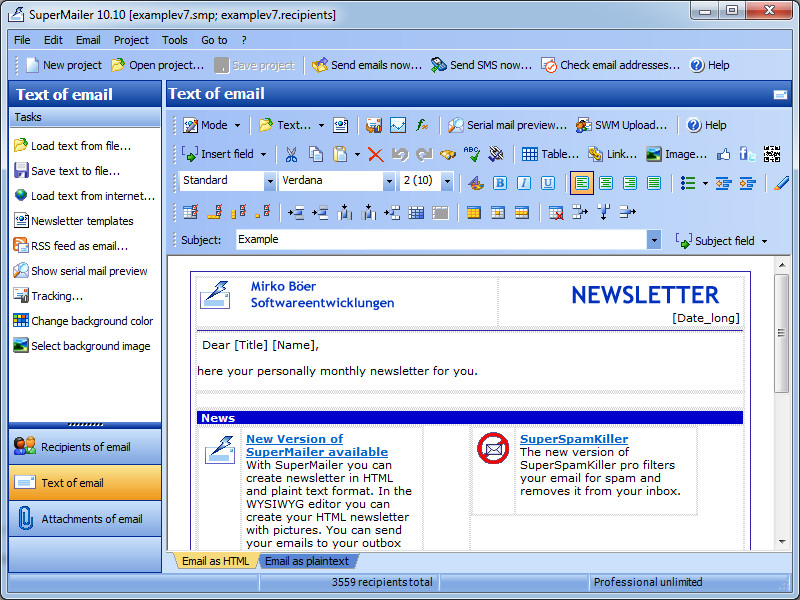Click New Version of SuperMailer available link

click(x=317, y=445)
